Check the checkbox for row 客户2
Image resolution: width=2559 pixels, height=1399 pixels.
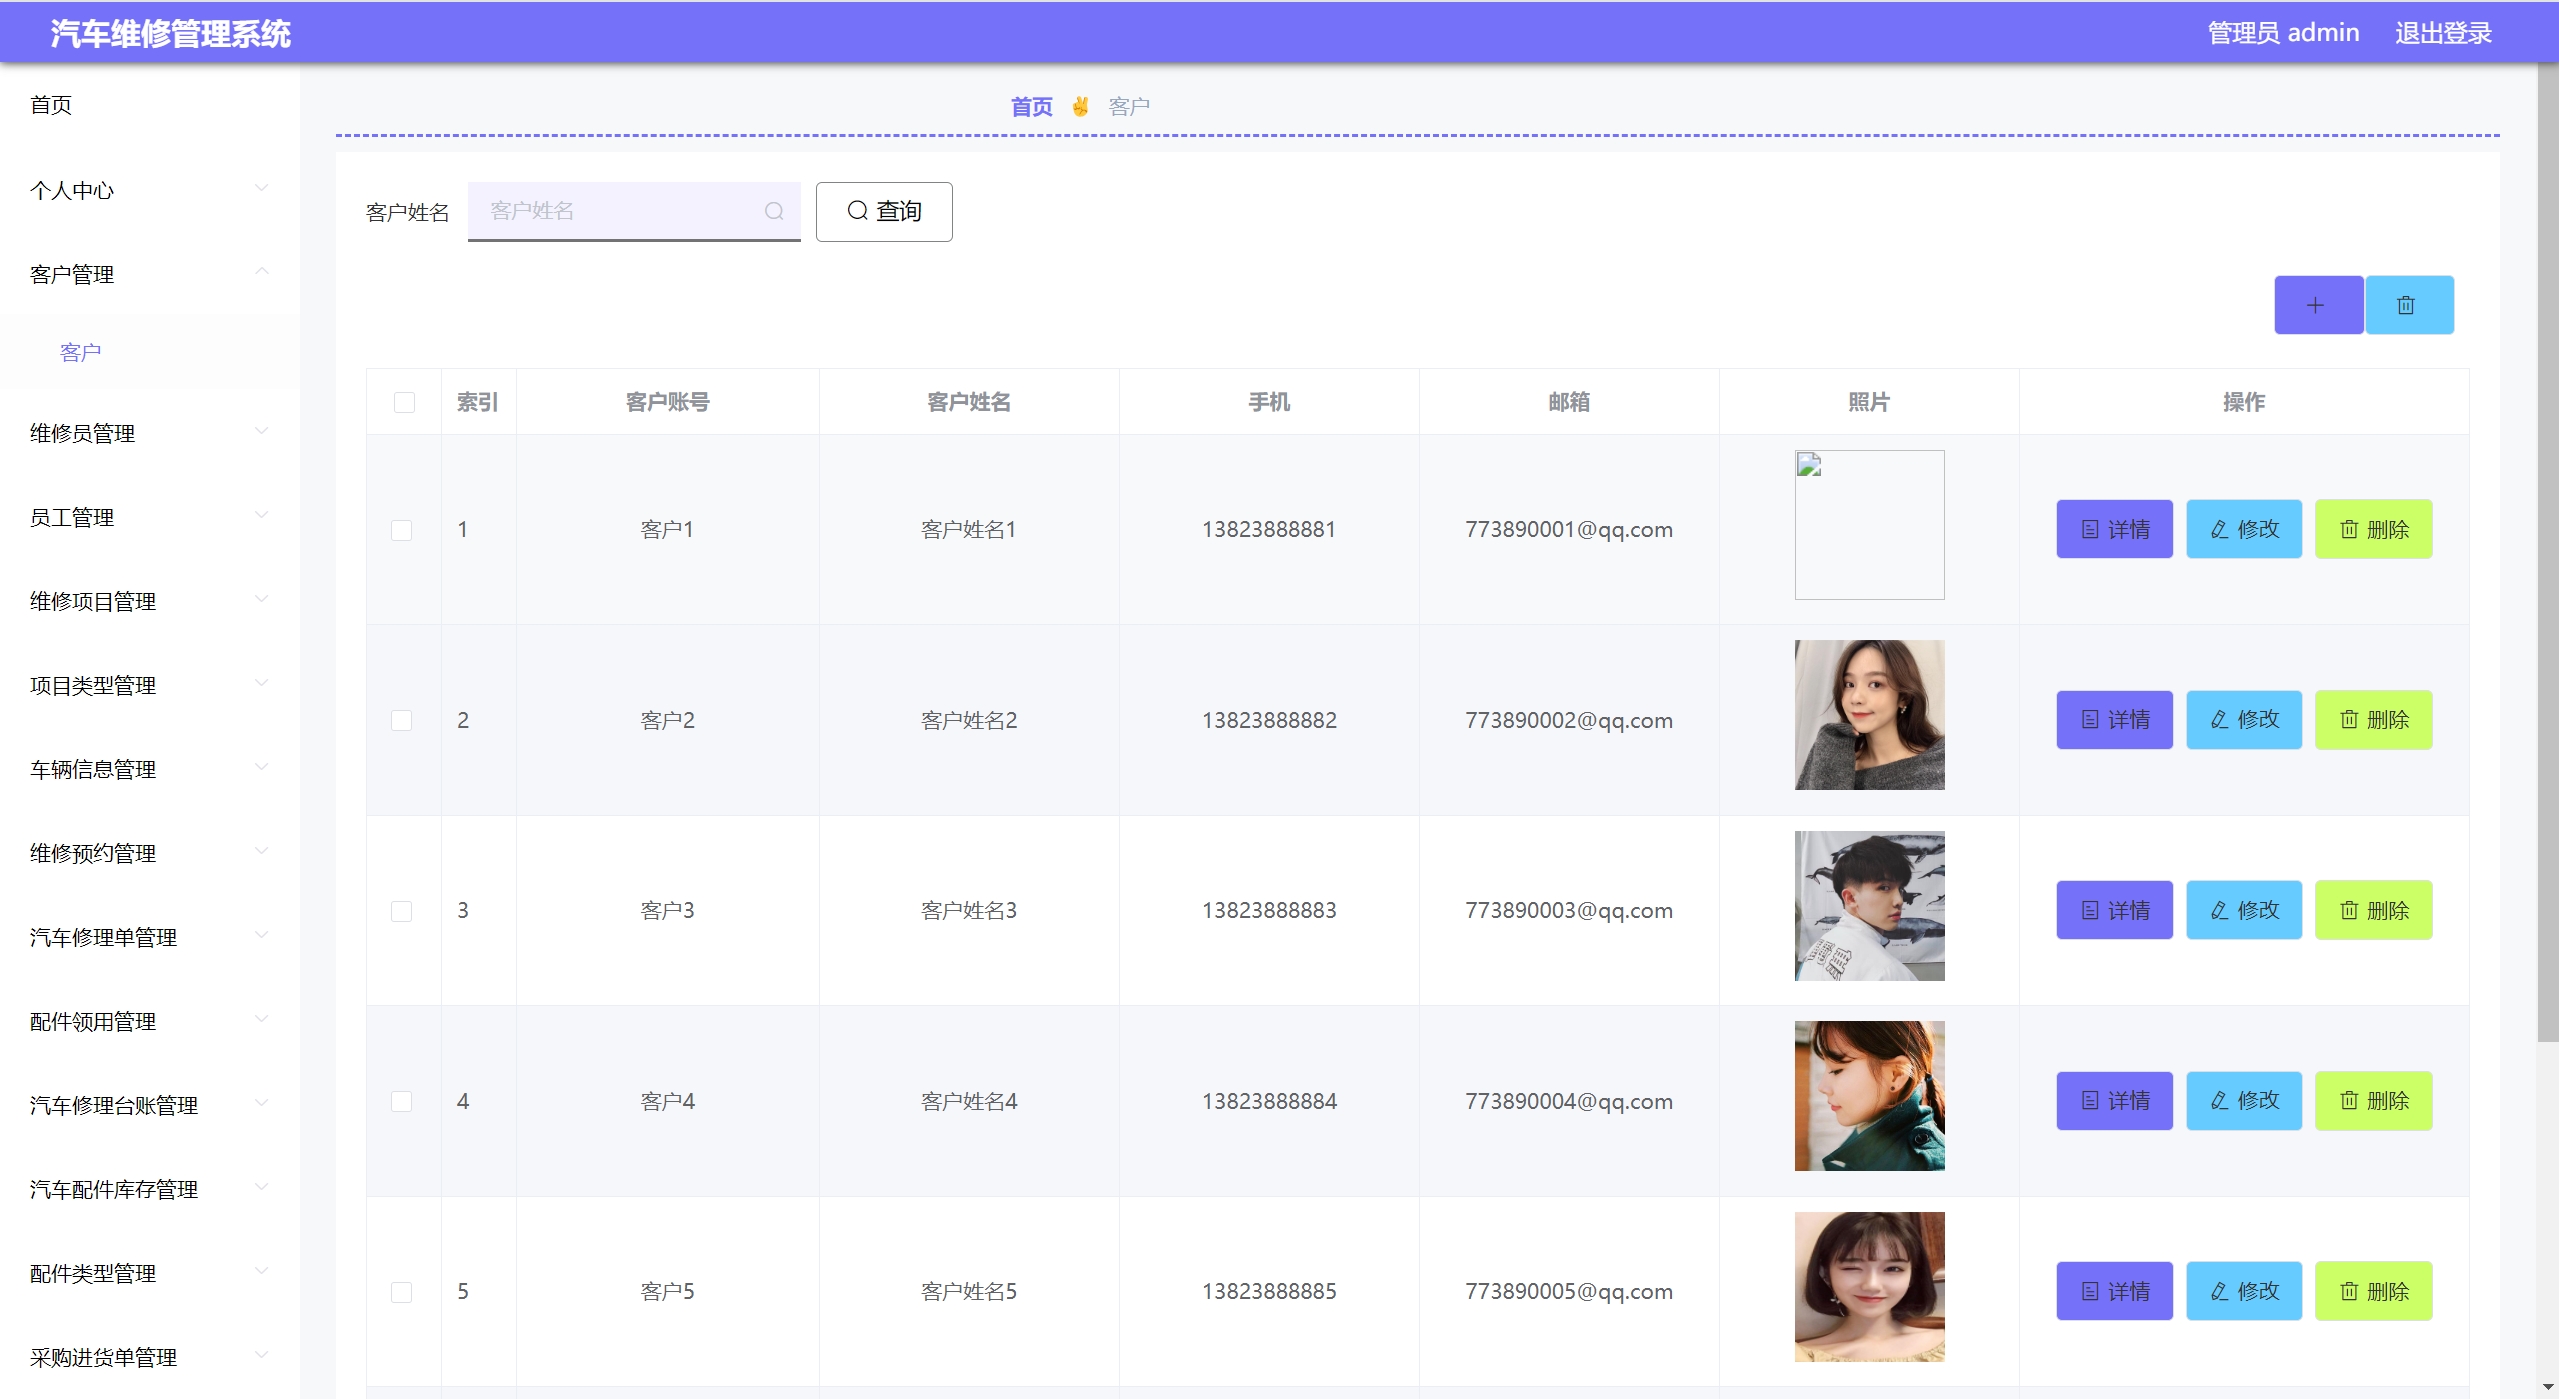(402, 720)
